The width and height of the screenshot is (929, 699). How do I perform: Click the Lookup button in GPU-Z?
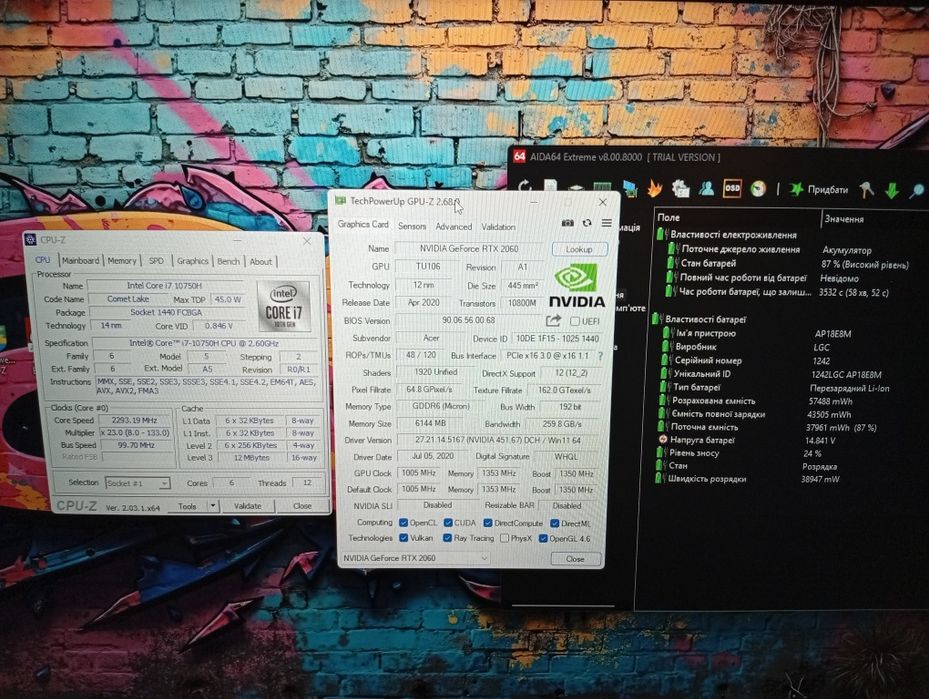pyautogui.click(x=579, y=249)
